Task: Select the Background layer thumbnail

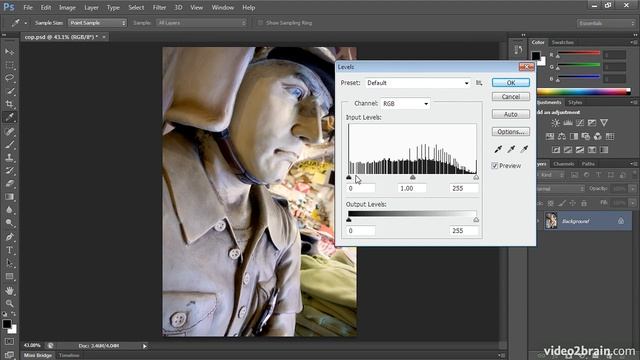Action: [x=551, y=221]
